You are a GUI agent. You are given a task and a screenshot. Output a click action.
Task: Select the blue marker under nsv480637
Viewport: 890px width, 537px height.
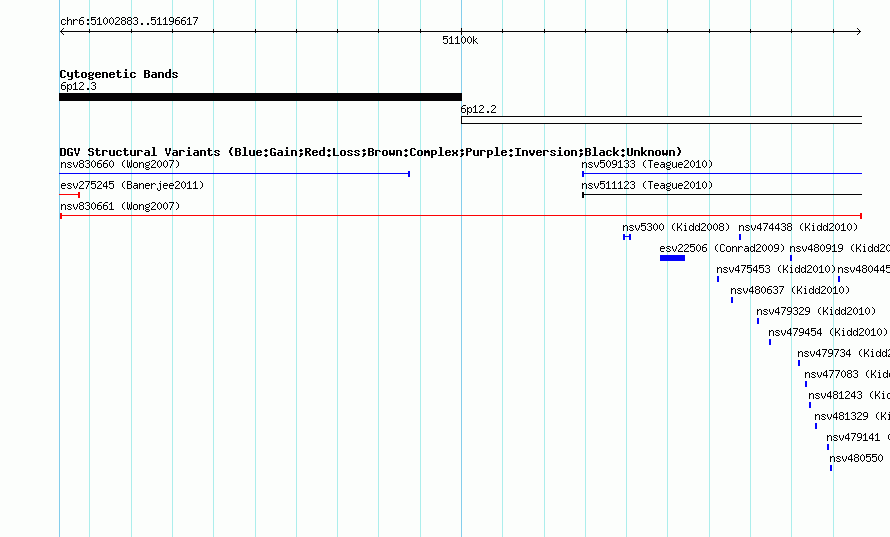[732, 300]
